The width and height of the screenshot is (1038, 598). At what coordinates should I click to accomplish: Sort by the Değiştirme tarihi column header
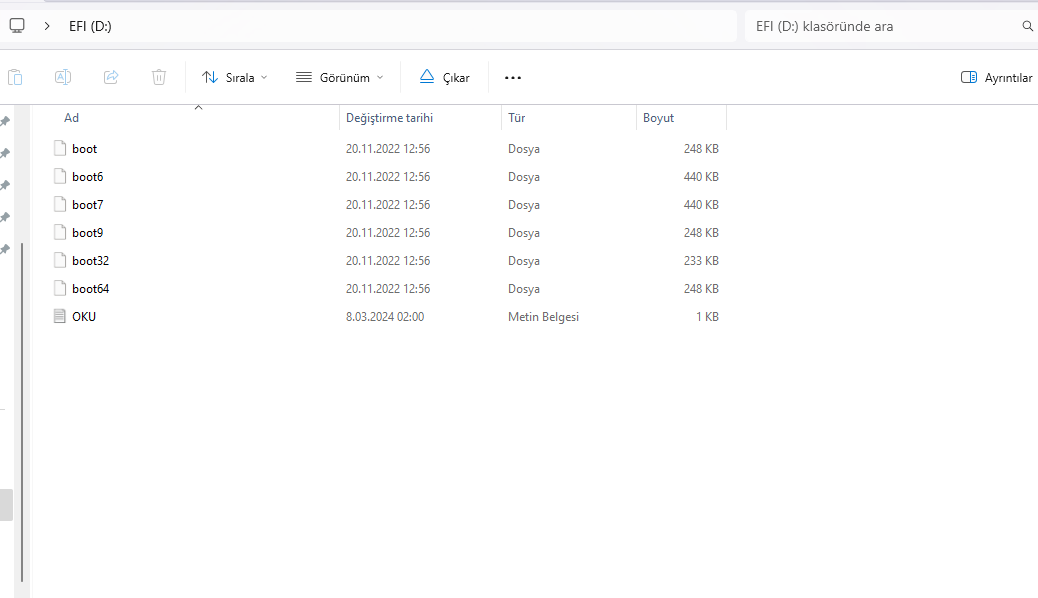(x=389, y=118)
